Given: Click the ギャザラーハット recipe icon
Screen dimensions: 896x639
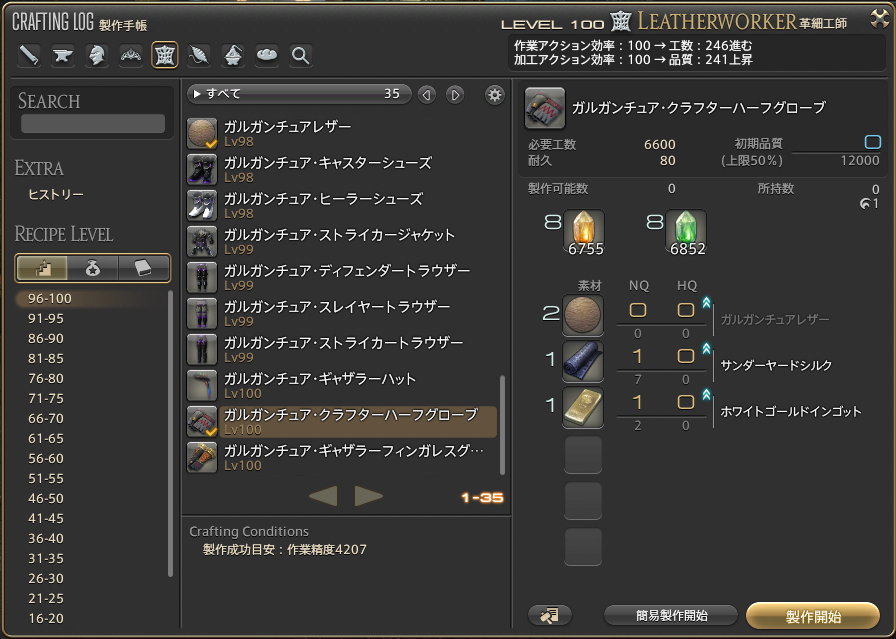Looking at the screenshot, I should (x=202, y=385).
